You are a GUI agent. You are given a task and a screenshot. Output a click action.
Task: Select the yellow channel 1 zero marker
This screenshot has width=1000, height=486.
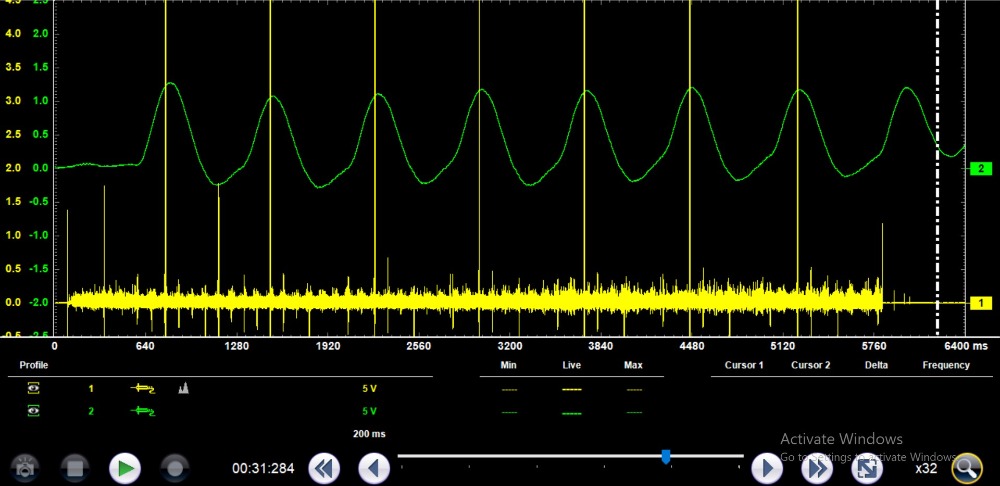pos(981,302)
